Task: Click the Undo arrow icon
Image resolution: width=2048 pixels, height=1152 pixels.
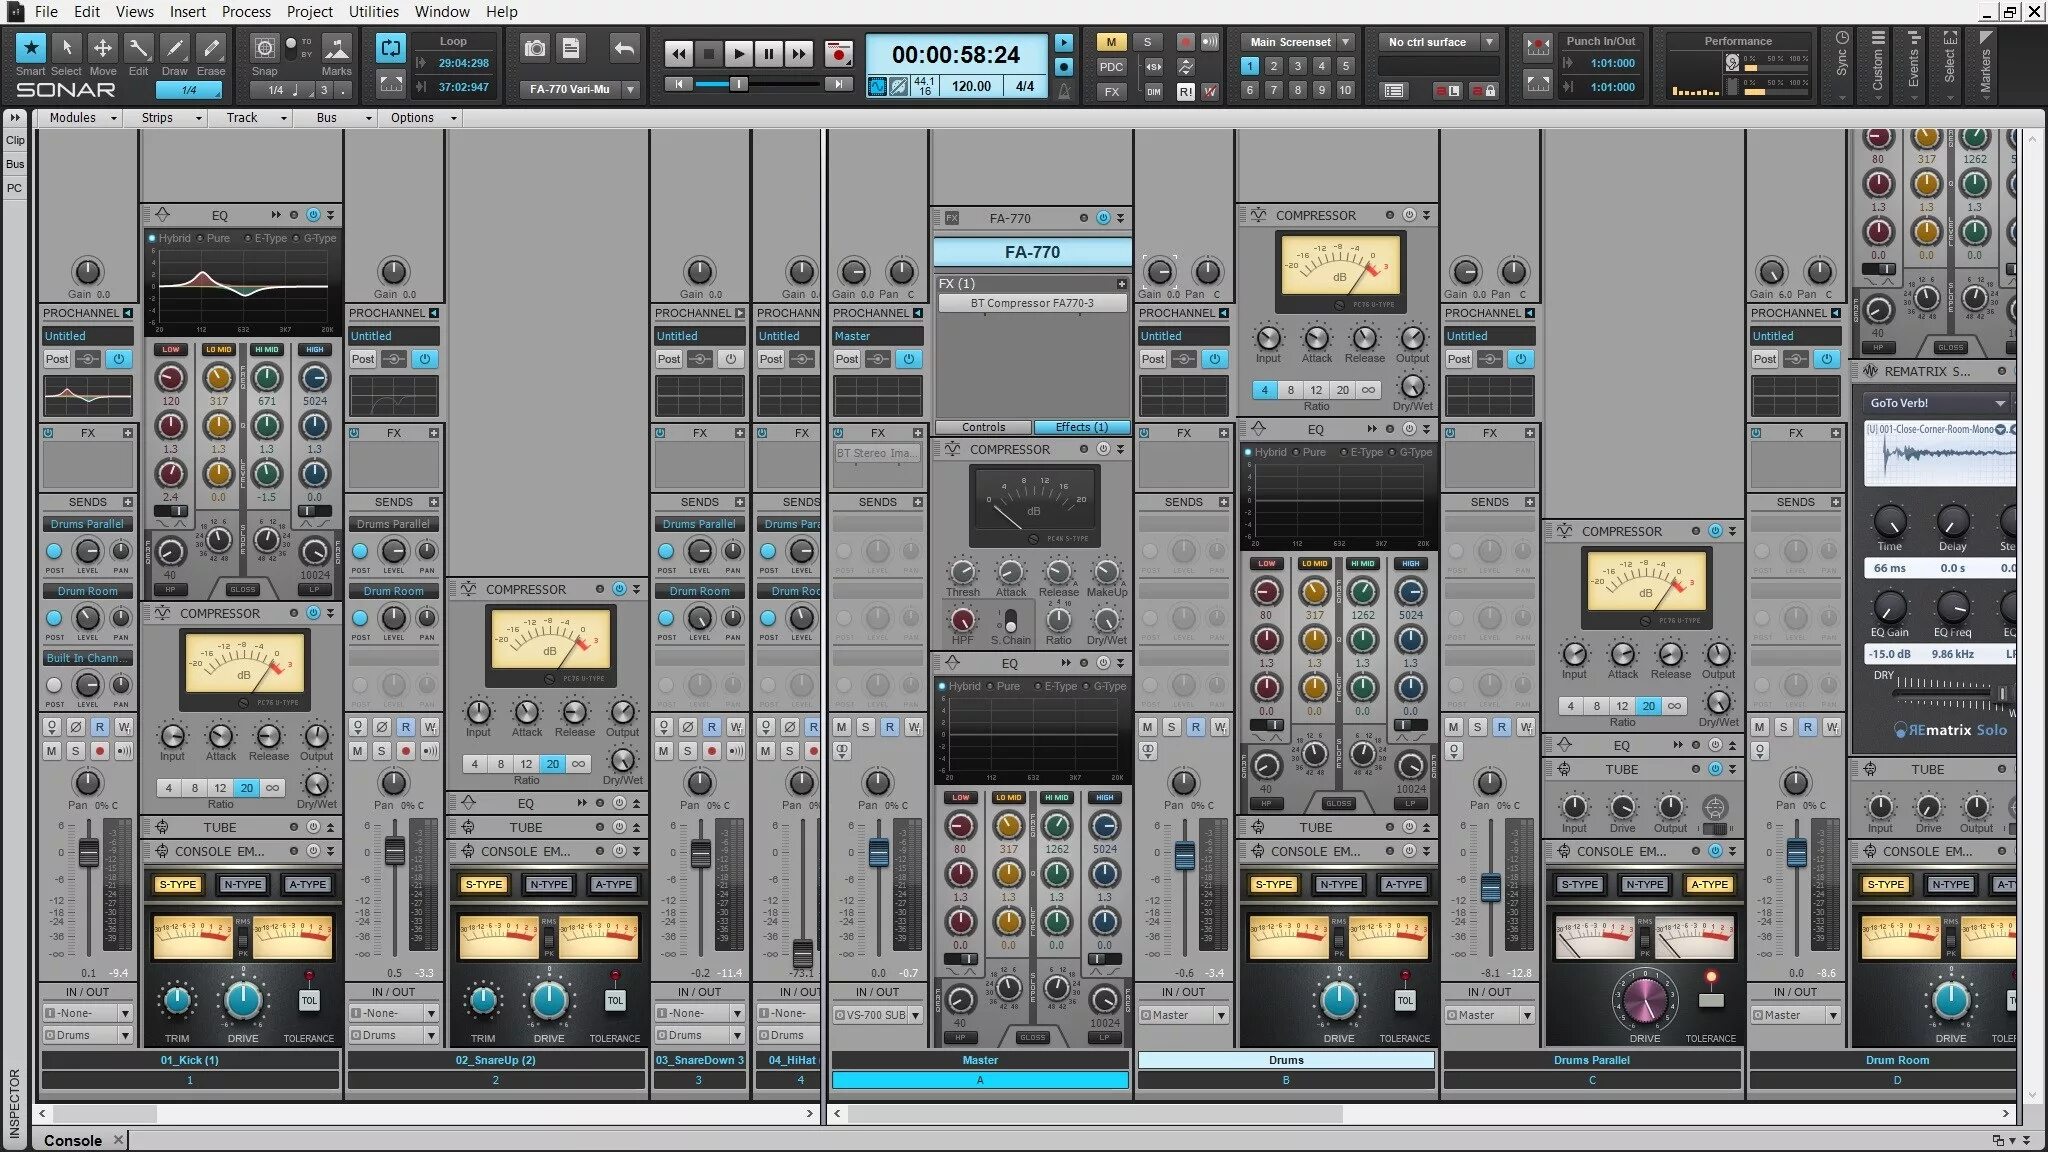Action: (x=624, y=48)
